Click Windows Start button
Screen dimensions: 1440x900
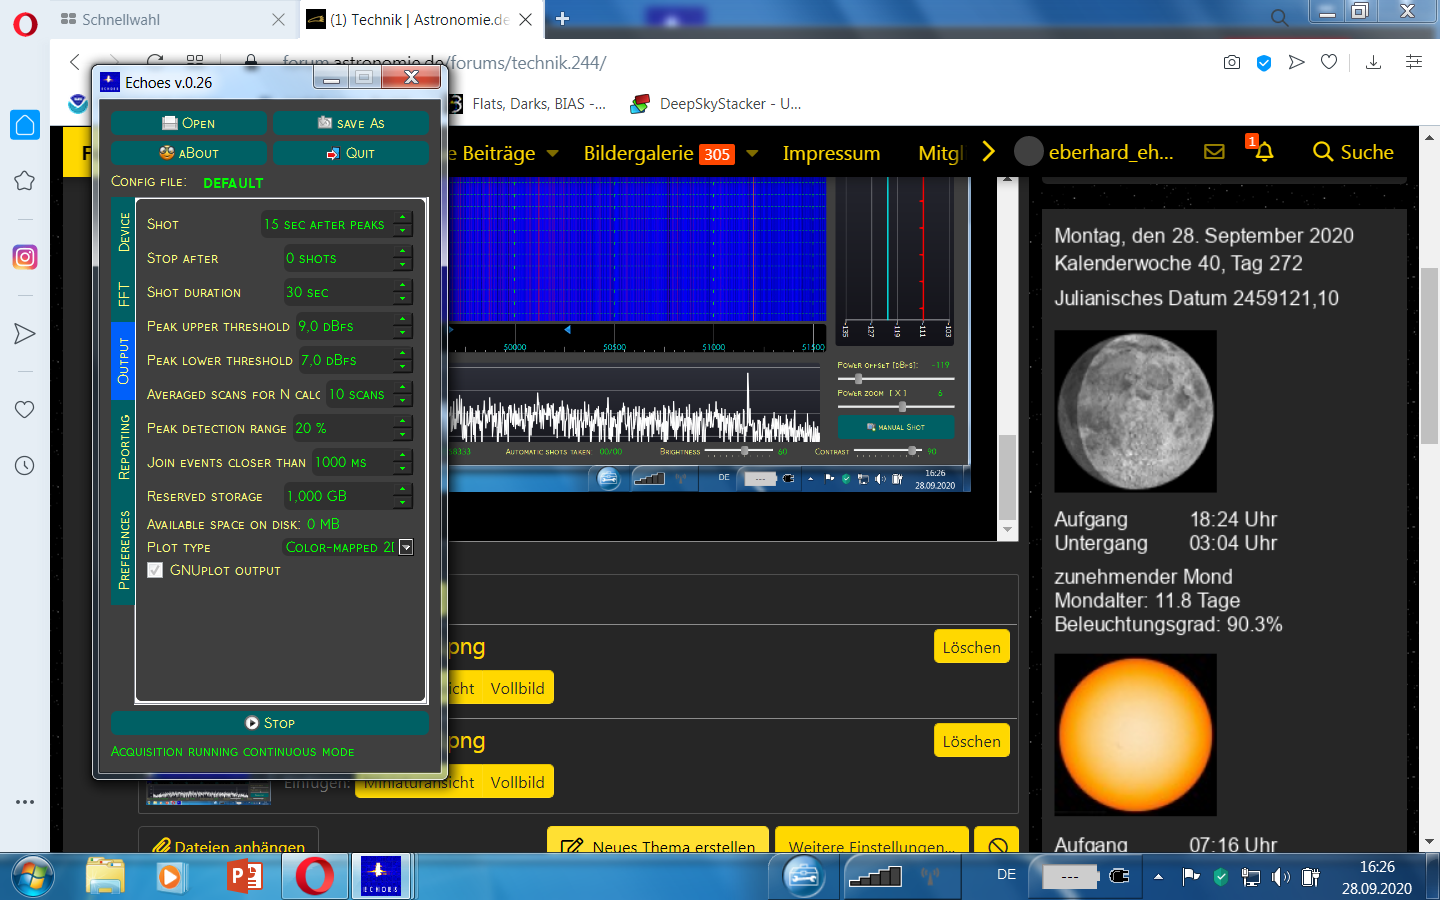tap(32, 877)
